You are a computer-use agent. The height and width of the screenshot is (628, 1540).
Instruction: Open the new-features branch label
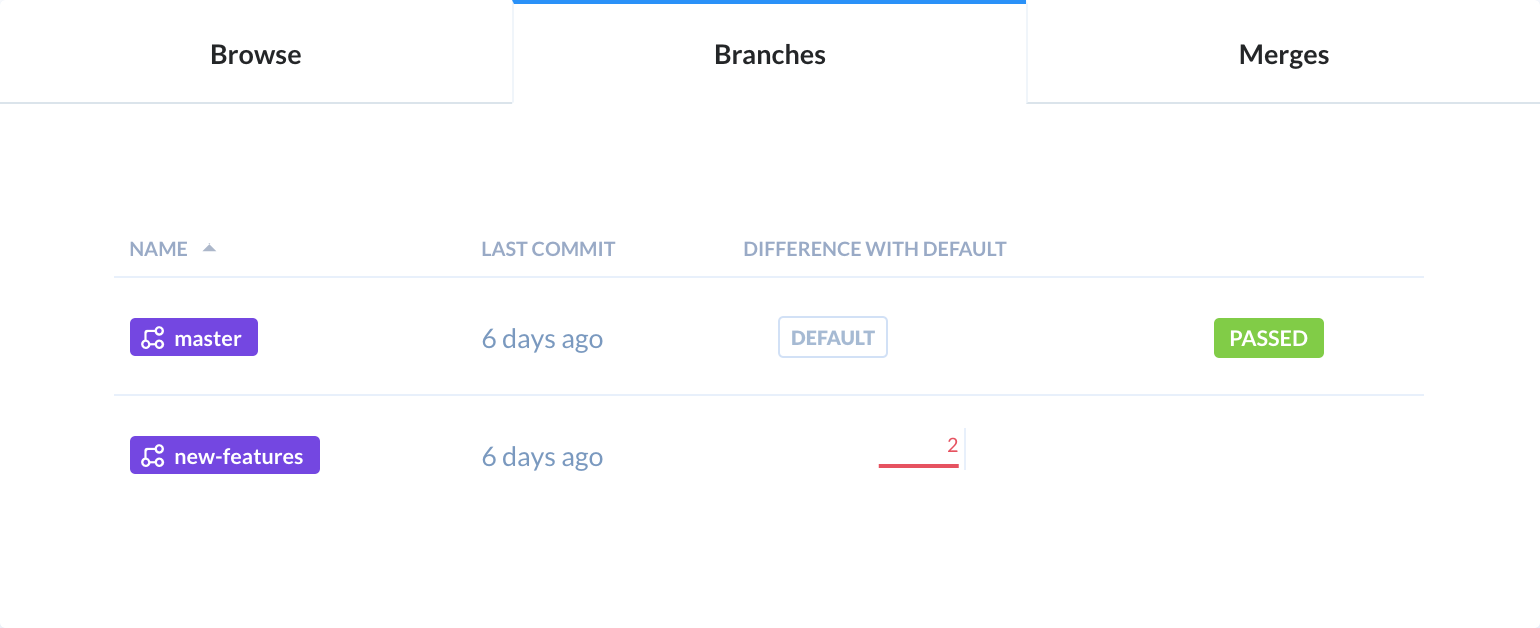coord(225,455)
